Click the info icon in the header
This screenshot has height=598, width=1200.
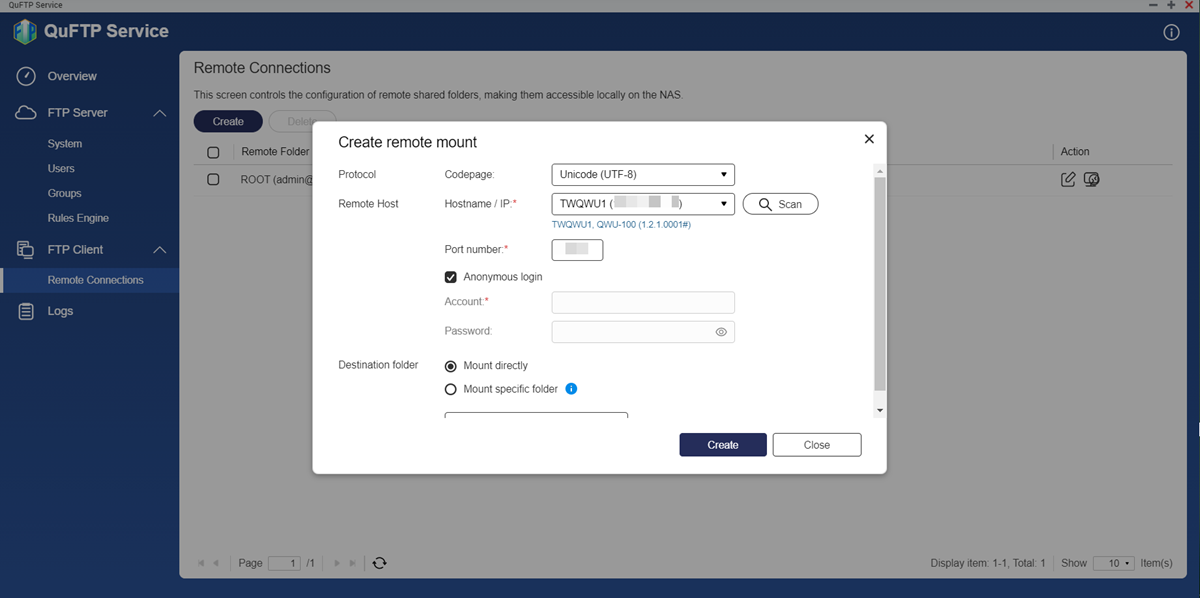tap(1172, 32)
